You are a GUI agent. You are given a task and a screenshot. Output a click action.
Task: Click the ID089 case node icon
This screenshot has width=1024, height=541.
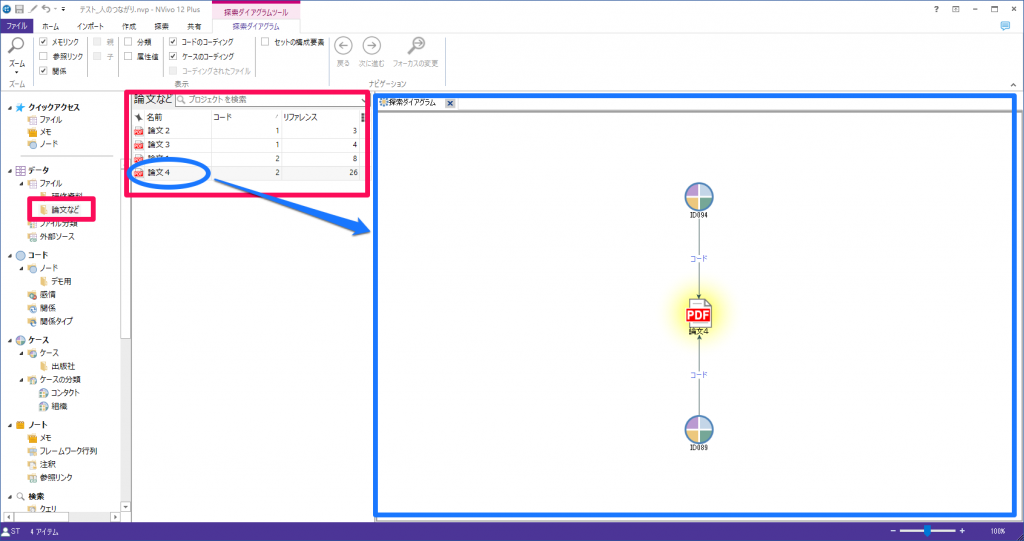click(699, 430)
